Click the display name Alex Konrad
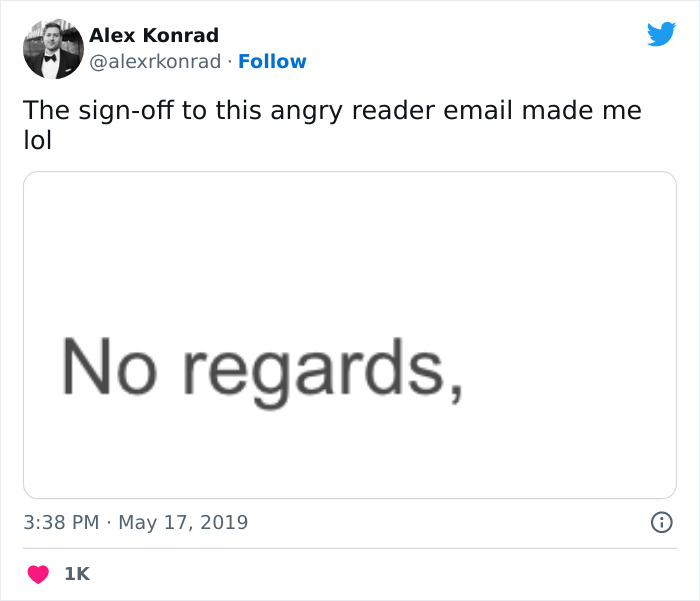This screenshot has width=700, height=601. pyautogui.click(x=154, y=36)
